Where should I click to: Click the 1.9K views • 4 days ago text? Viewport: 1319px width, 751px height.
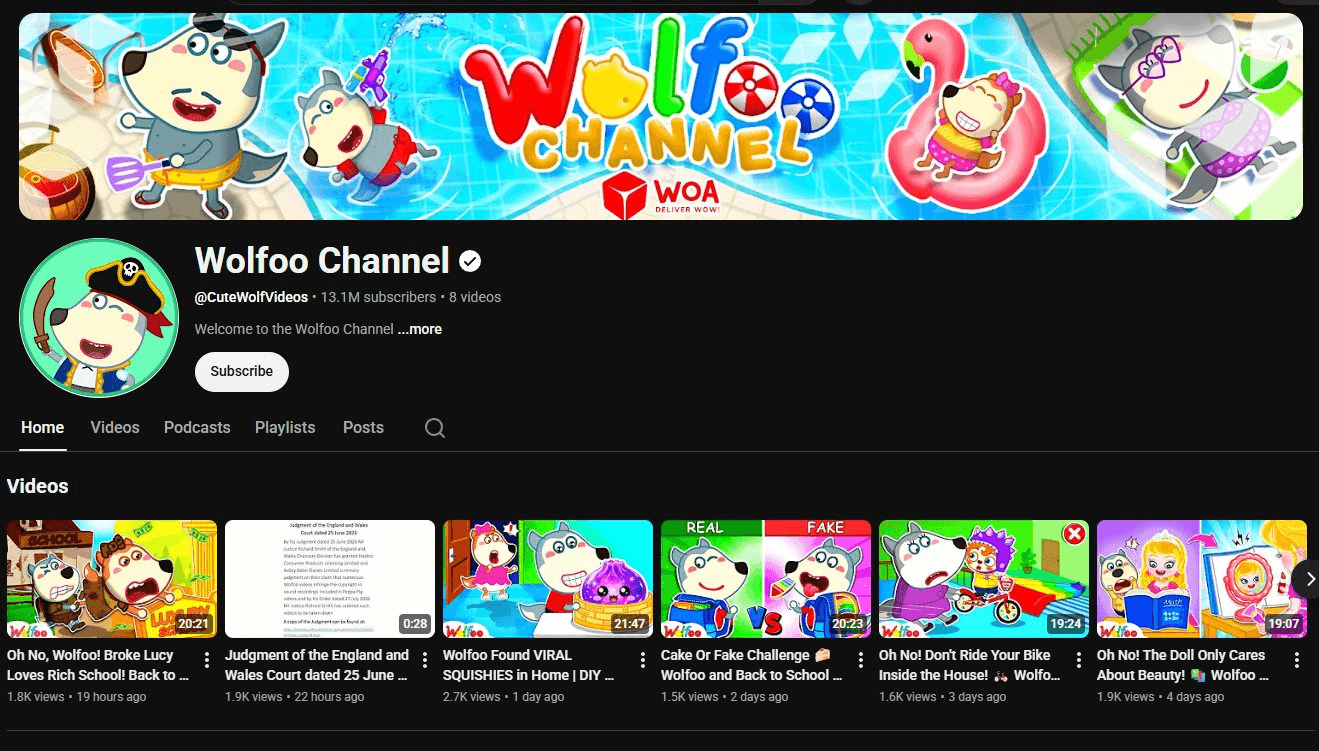click(x=1161, y=696)
